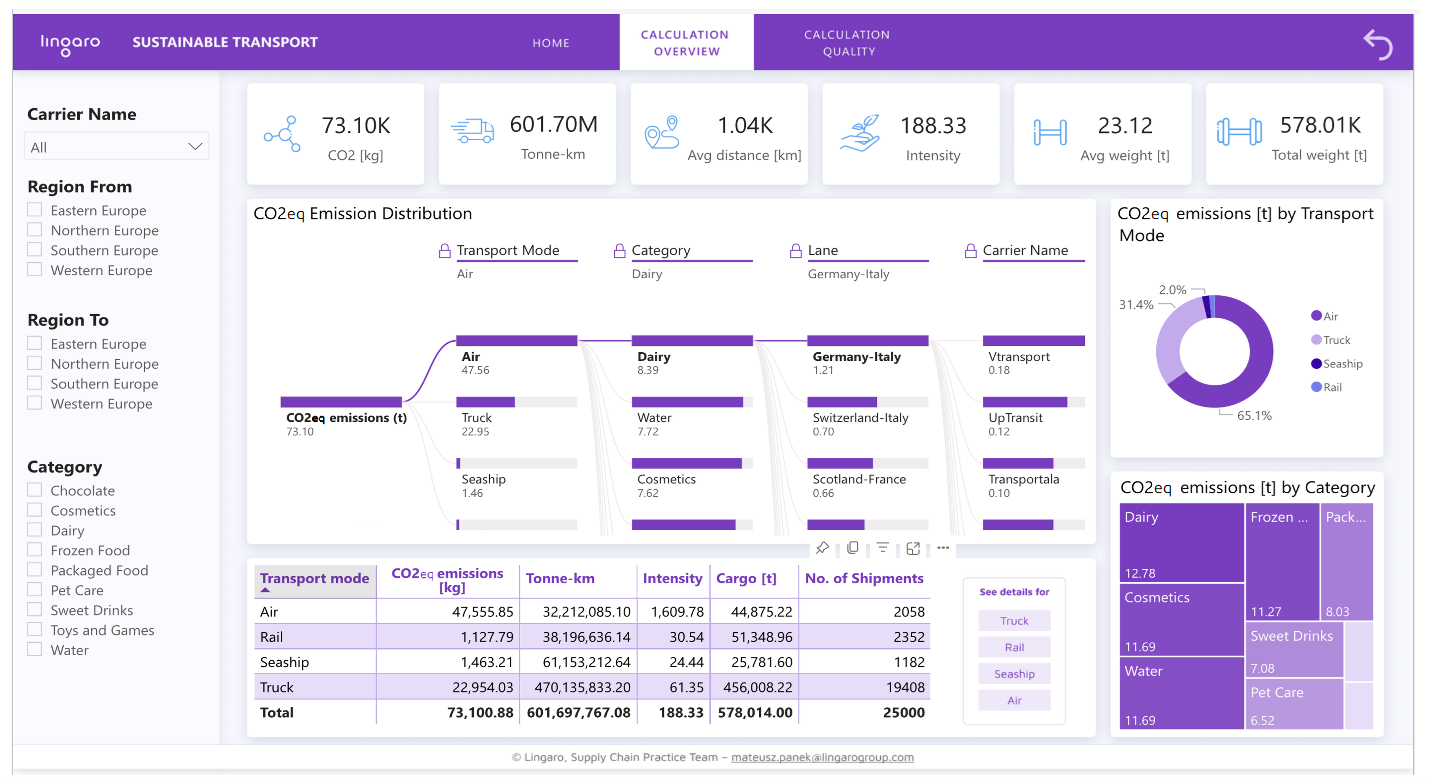Screen dimensions: 1430x783
Task: Click the back arrow icon in header
Action: 1377,43
